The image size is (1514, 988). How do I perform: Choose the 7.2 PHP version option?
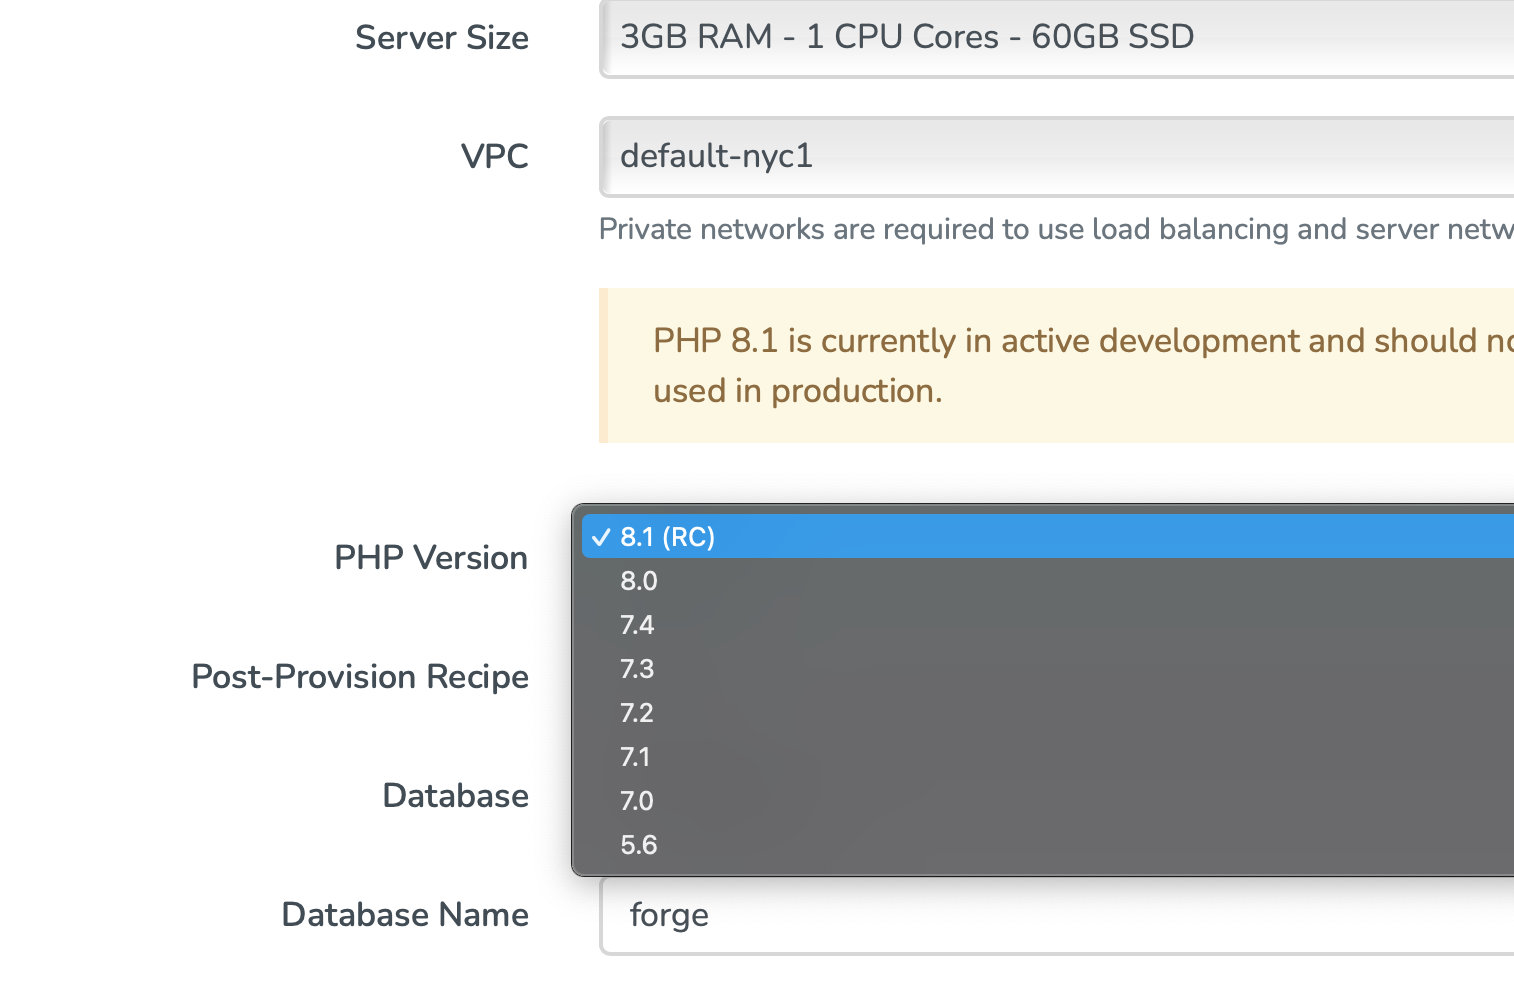(637, 713)
